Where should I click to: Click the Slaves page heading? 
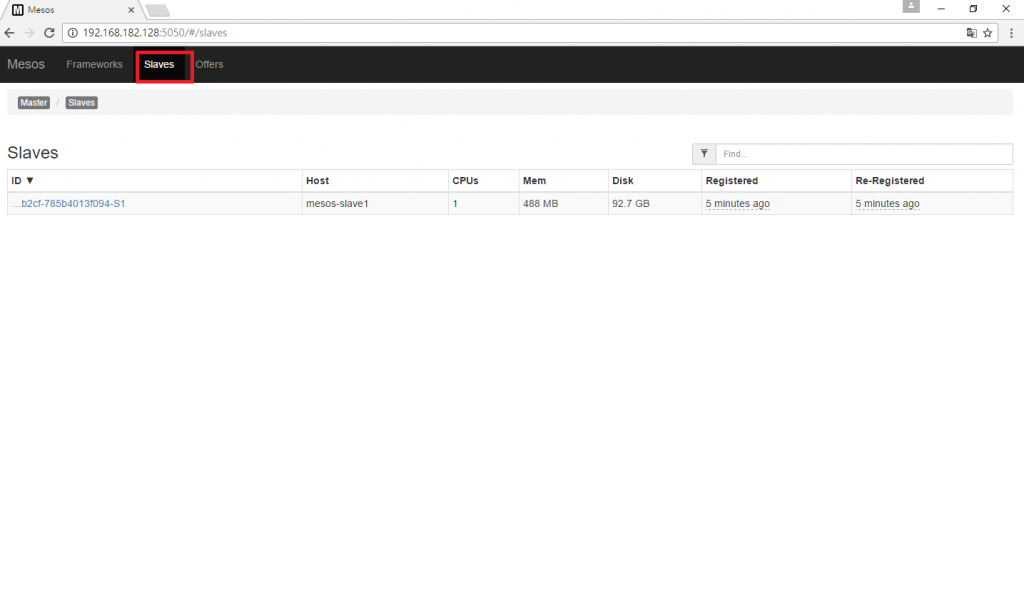click(x=33, y=153)
